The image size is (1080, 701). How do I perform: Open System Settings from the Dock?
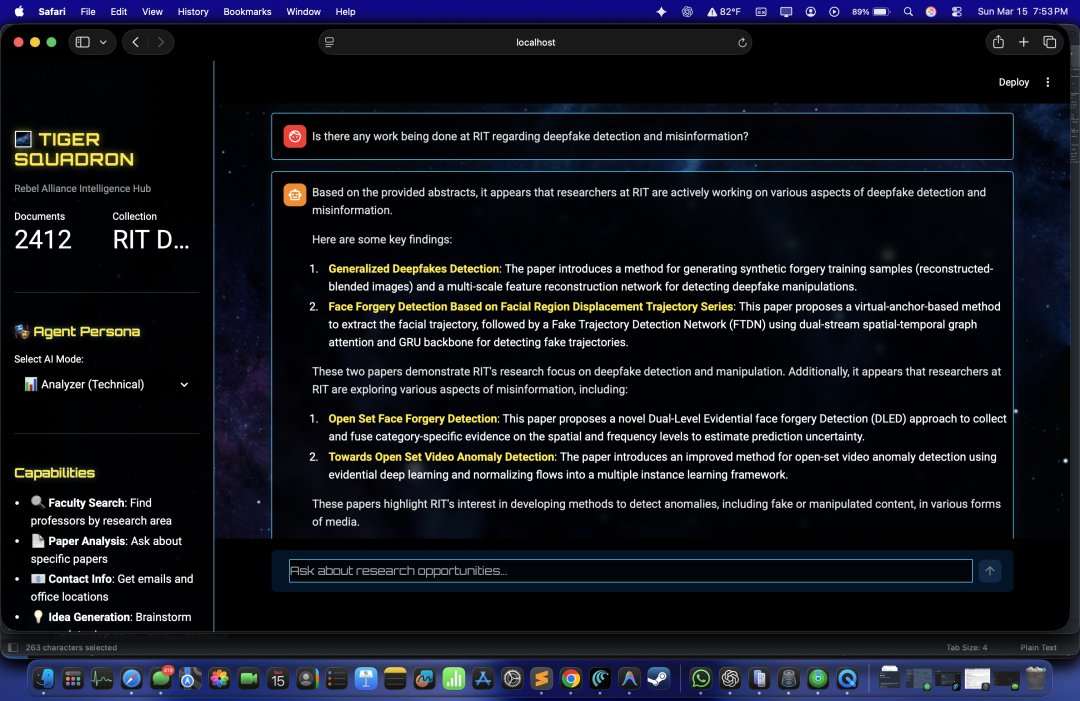[512, 679]
